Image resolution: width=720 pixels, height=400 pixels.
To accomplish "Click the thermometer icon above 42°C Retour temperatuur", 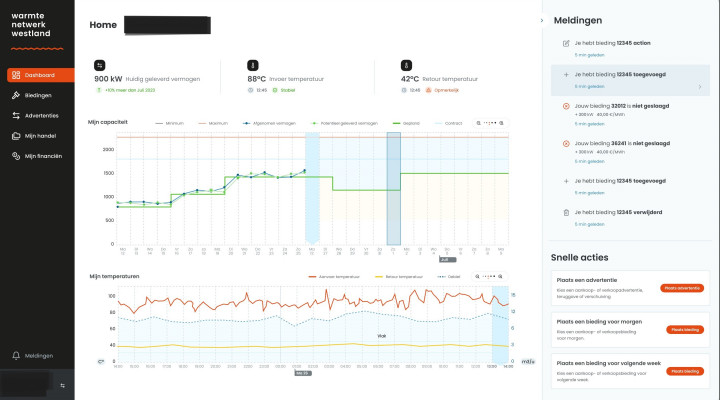I will (x=406, y=65).
